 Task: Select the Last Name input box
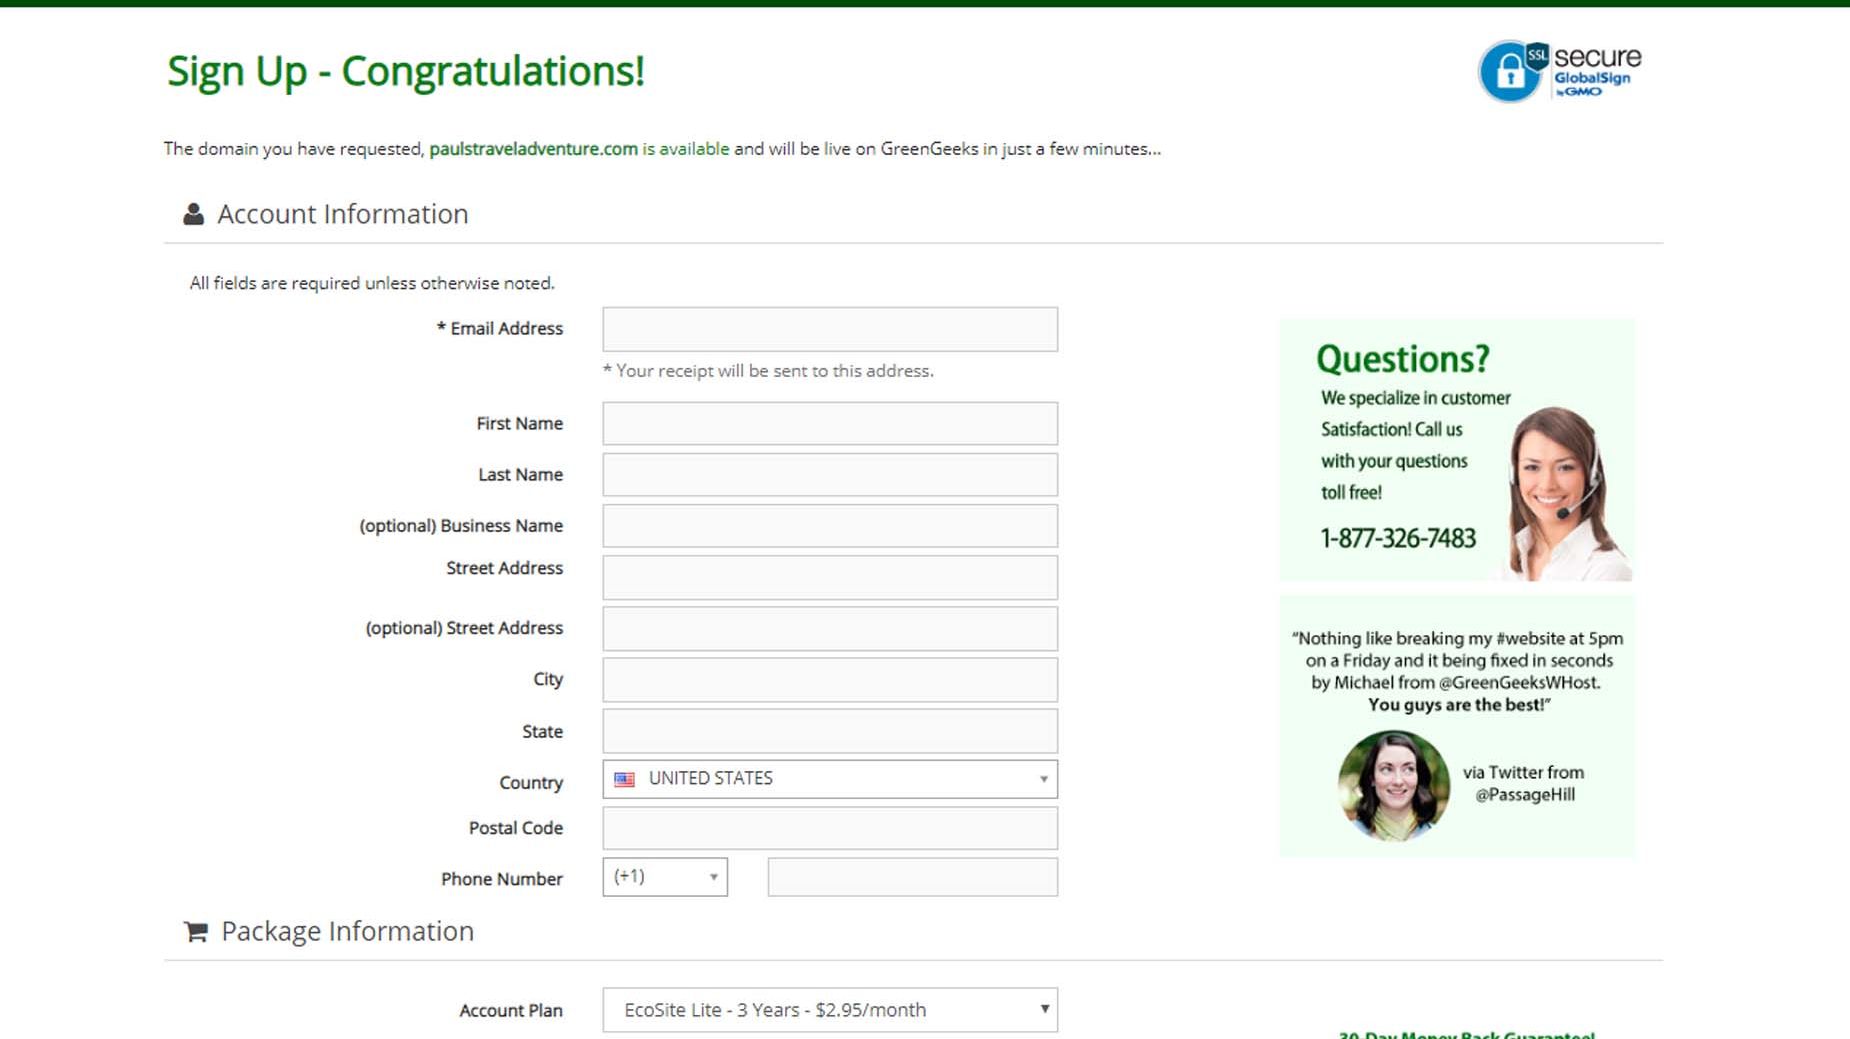[829, 475]
